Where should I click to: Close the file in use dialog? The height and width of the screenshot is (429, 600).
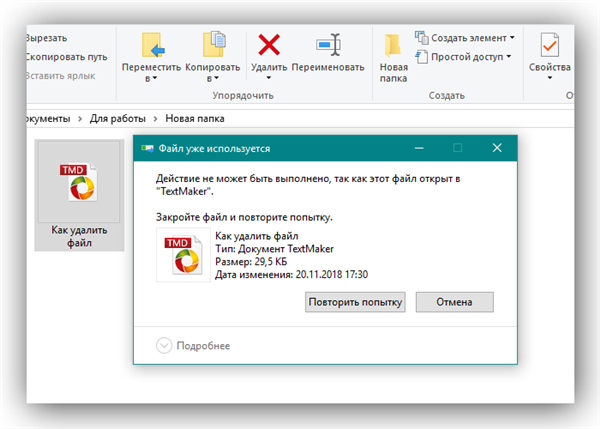[x=497, y=148]
